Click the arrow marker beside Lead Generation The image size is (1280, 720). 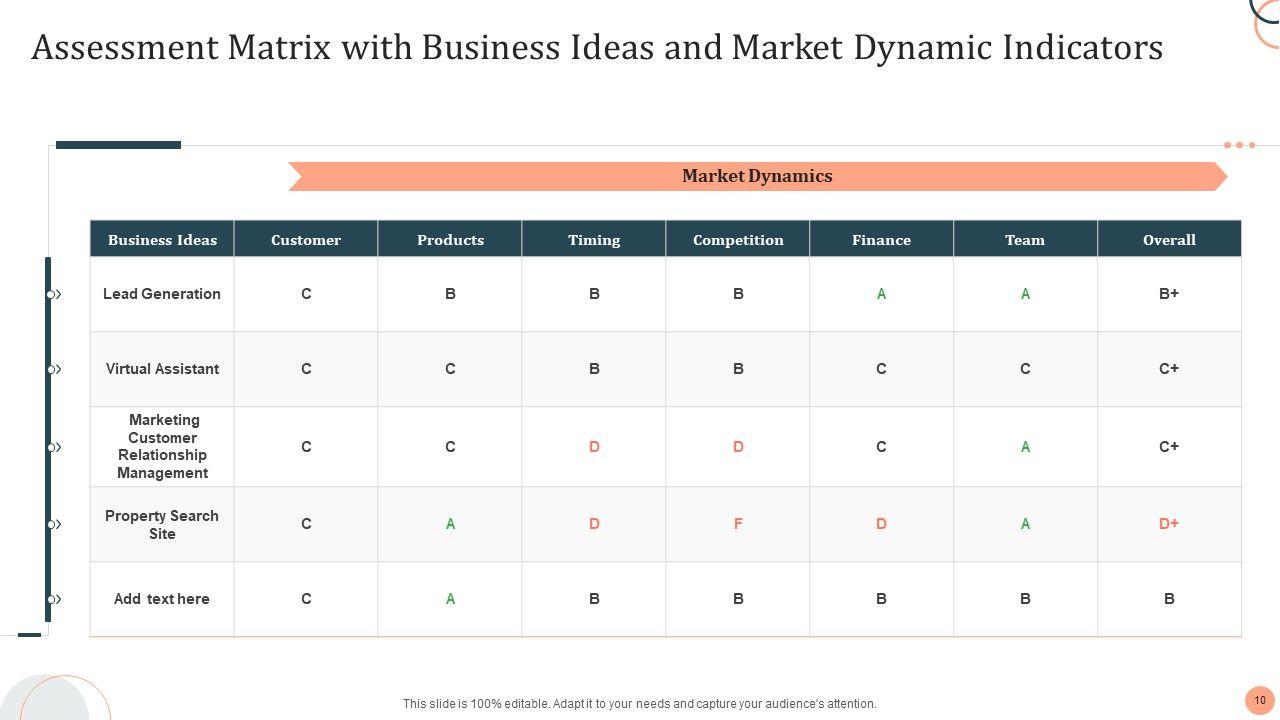54,294
